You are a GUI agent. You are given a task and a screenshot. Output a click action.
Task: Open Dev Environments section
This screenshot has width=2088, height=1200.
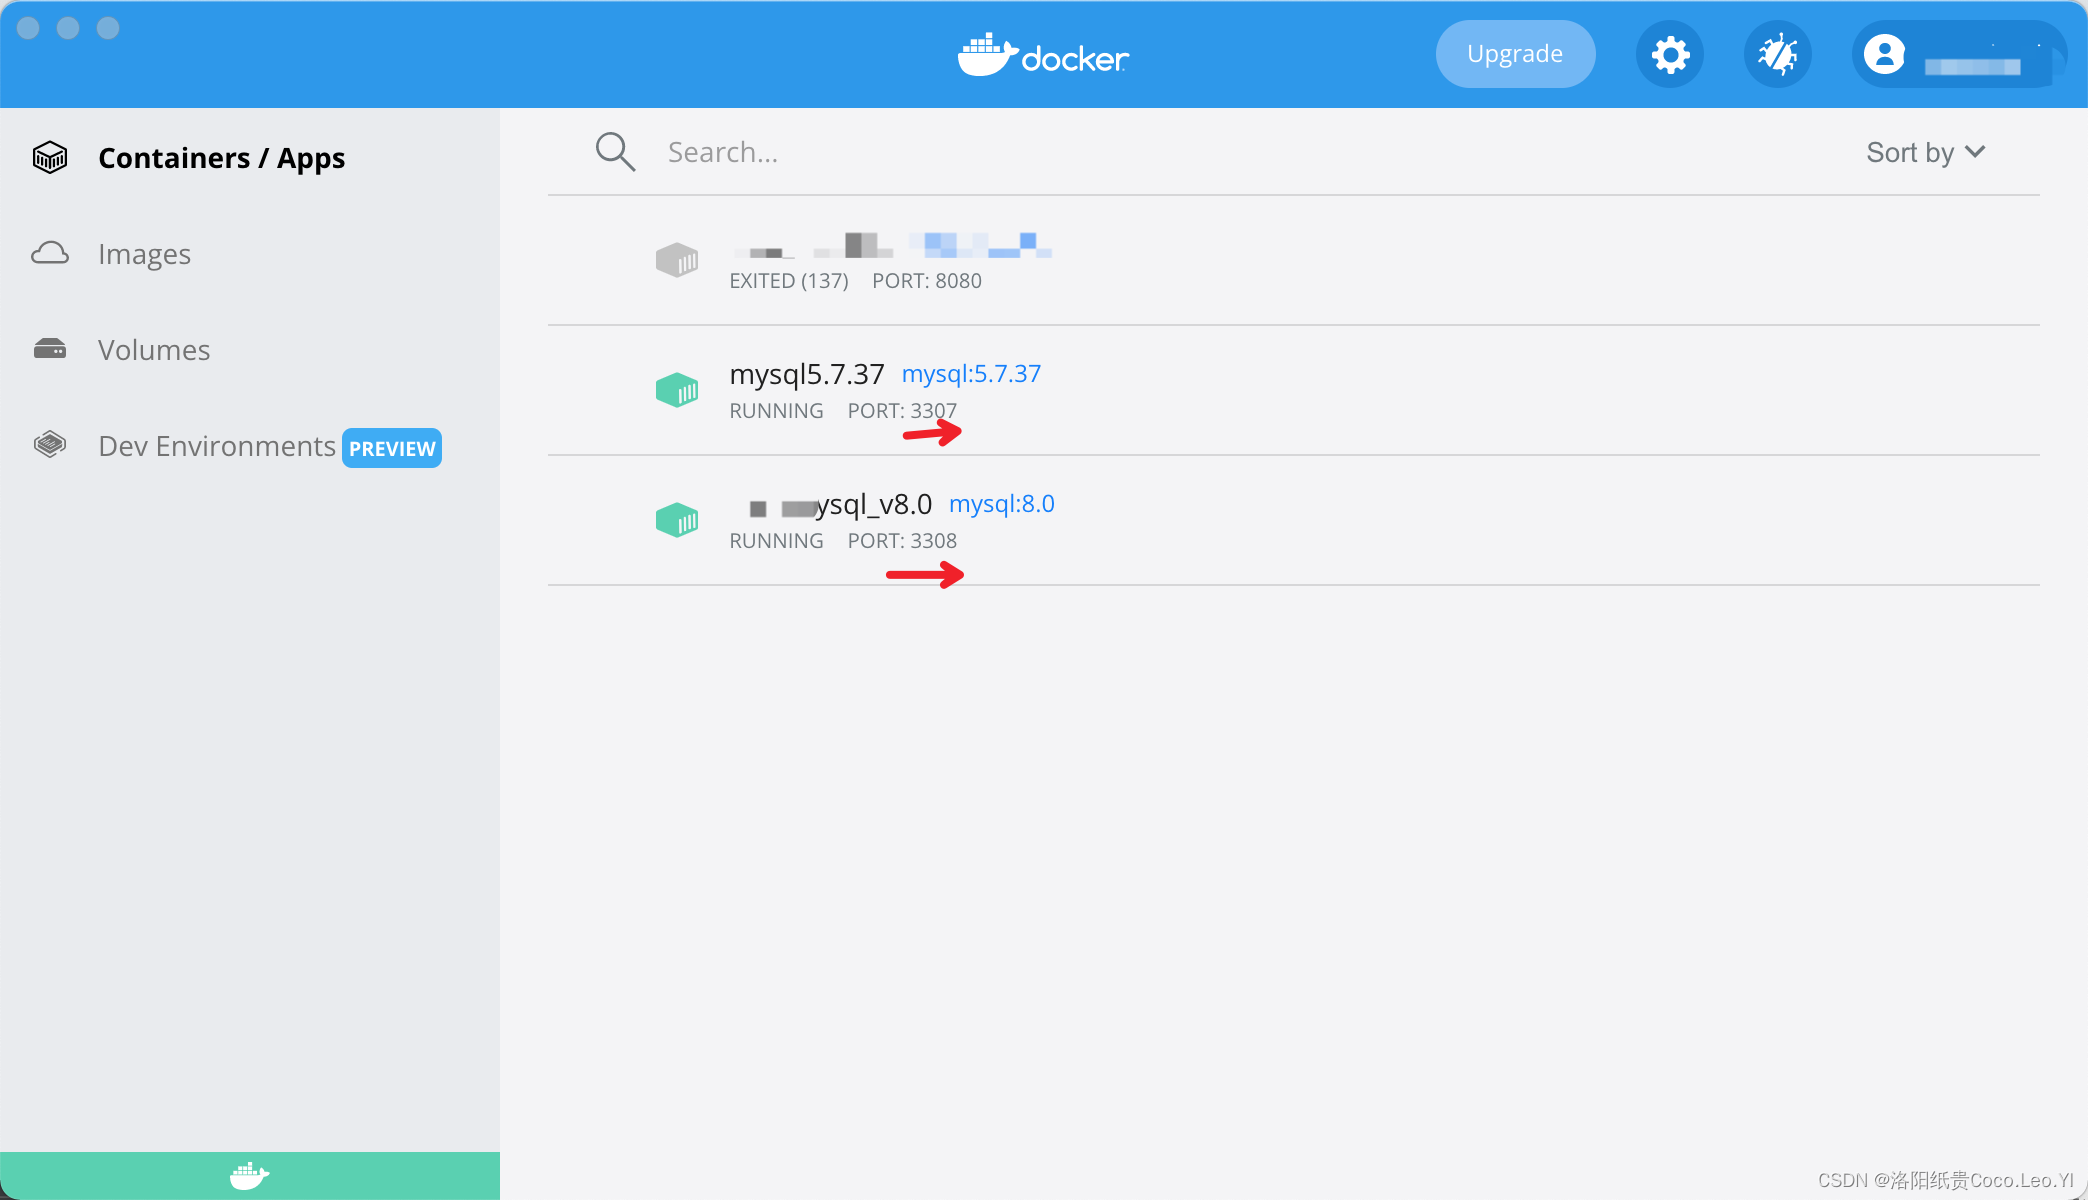click(217, 446)
